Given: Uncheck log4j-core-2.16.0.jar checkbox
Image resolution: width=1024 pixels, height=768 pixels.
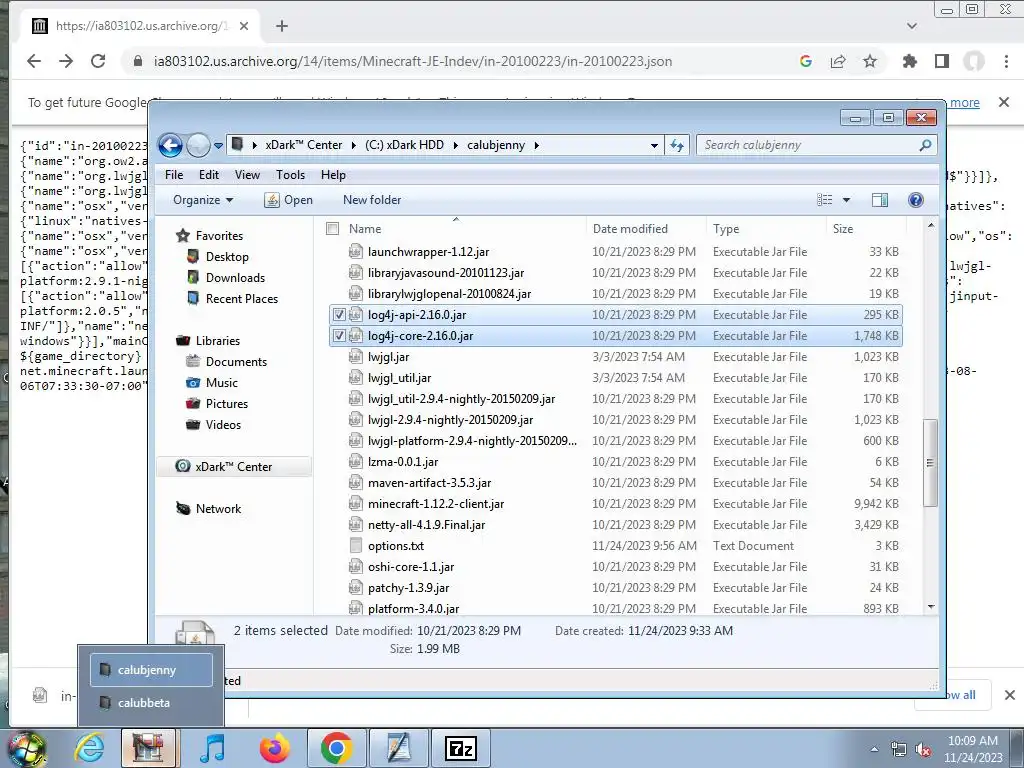Looking at the screenshot, I should (339, 336).
